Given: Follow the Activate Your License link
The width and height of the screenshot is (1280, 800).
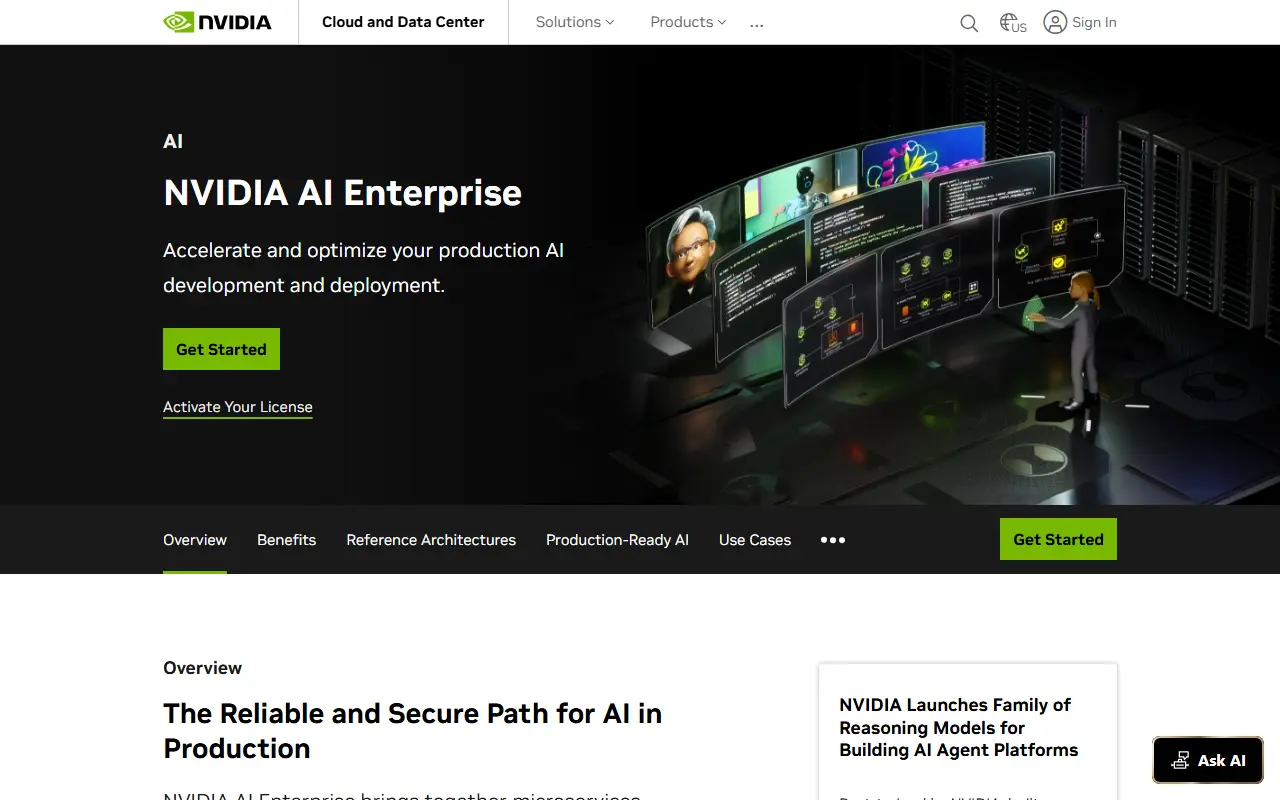Looking at the screenshot, I should (238, 407).
